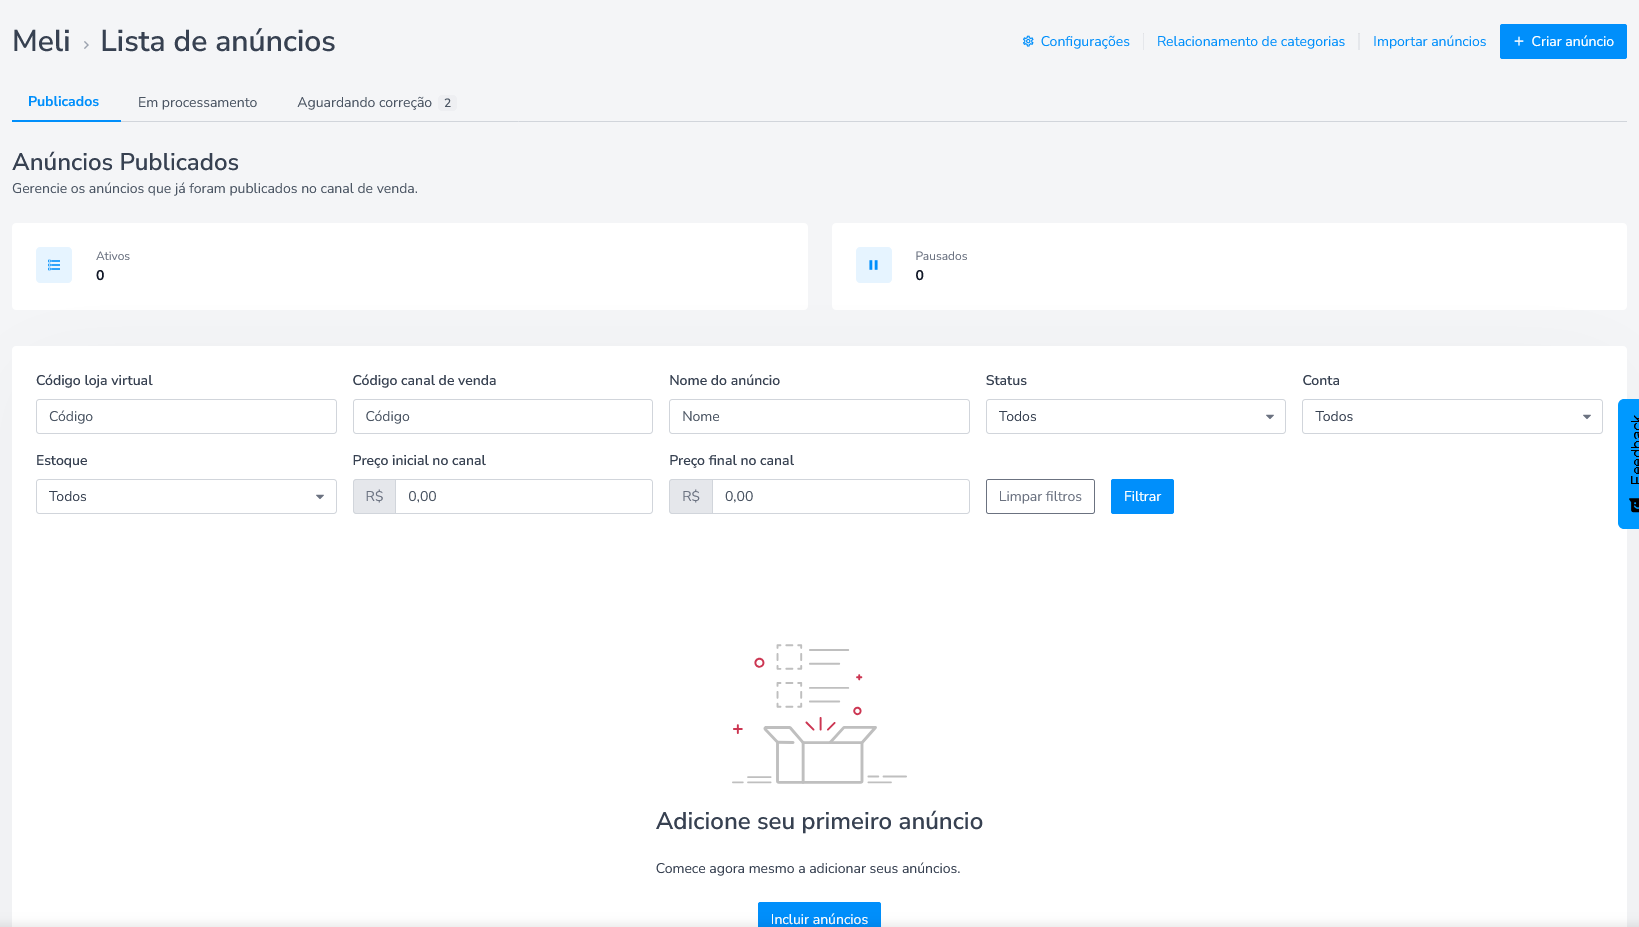
Task: Click the Ativos list icon
Action: pyautogui.click(x=54, y=265)
